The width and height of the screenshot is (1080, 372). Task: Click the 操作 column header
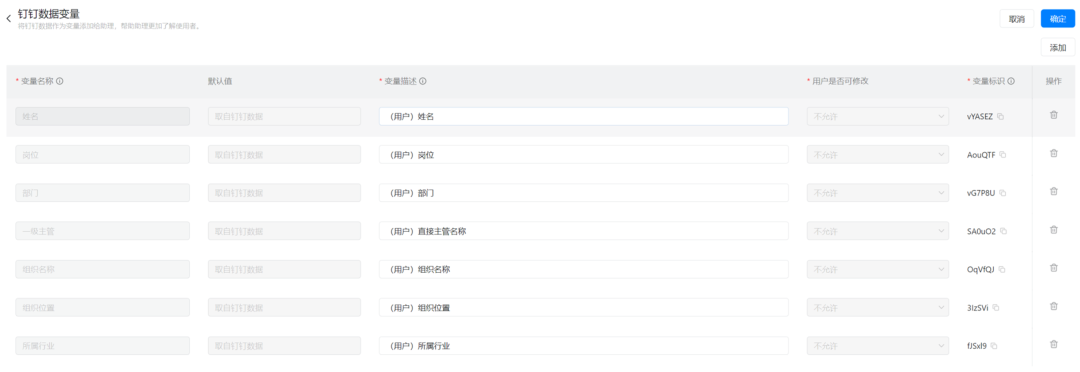[x=1053, y=81]
